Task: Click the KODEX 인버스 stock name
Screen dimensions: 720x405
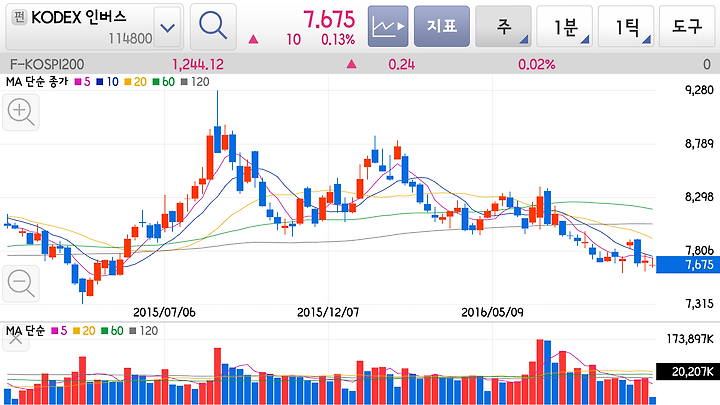Action: [79, 17]
